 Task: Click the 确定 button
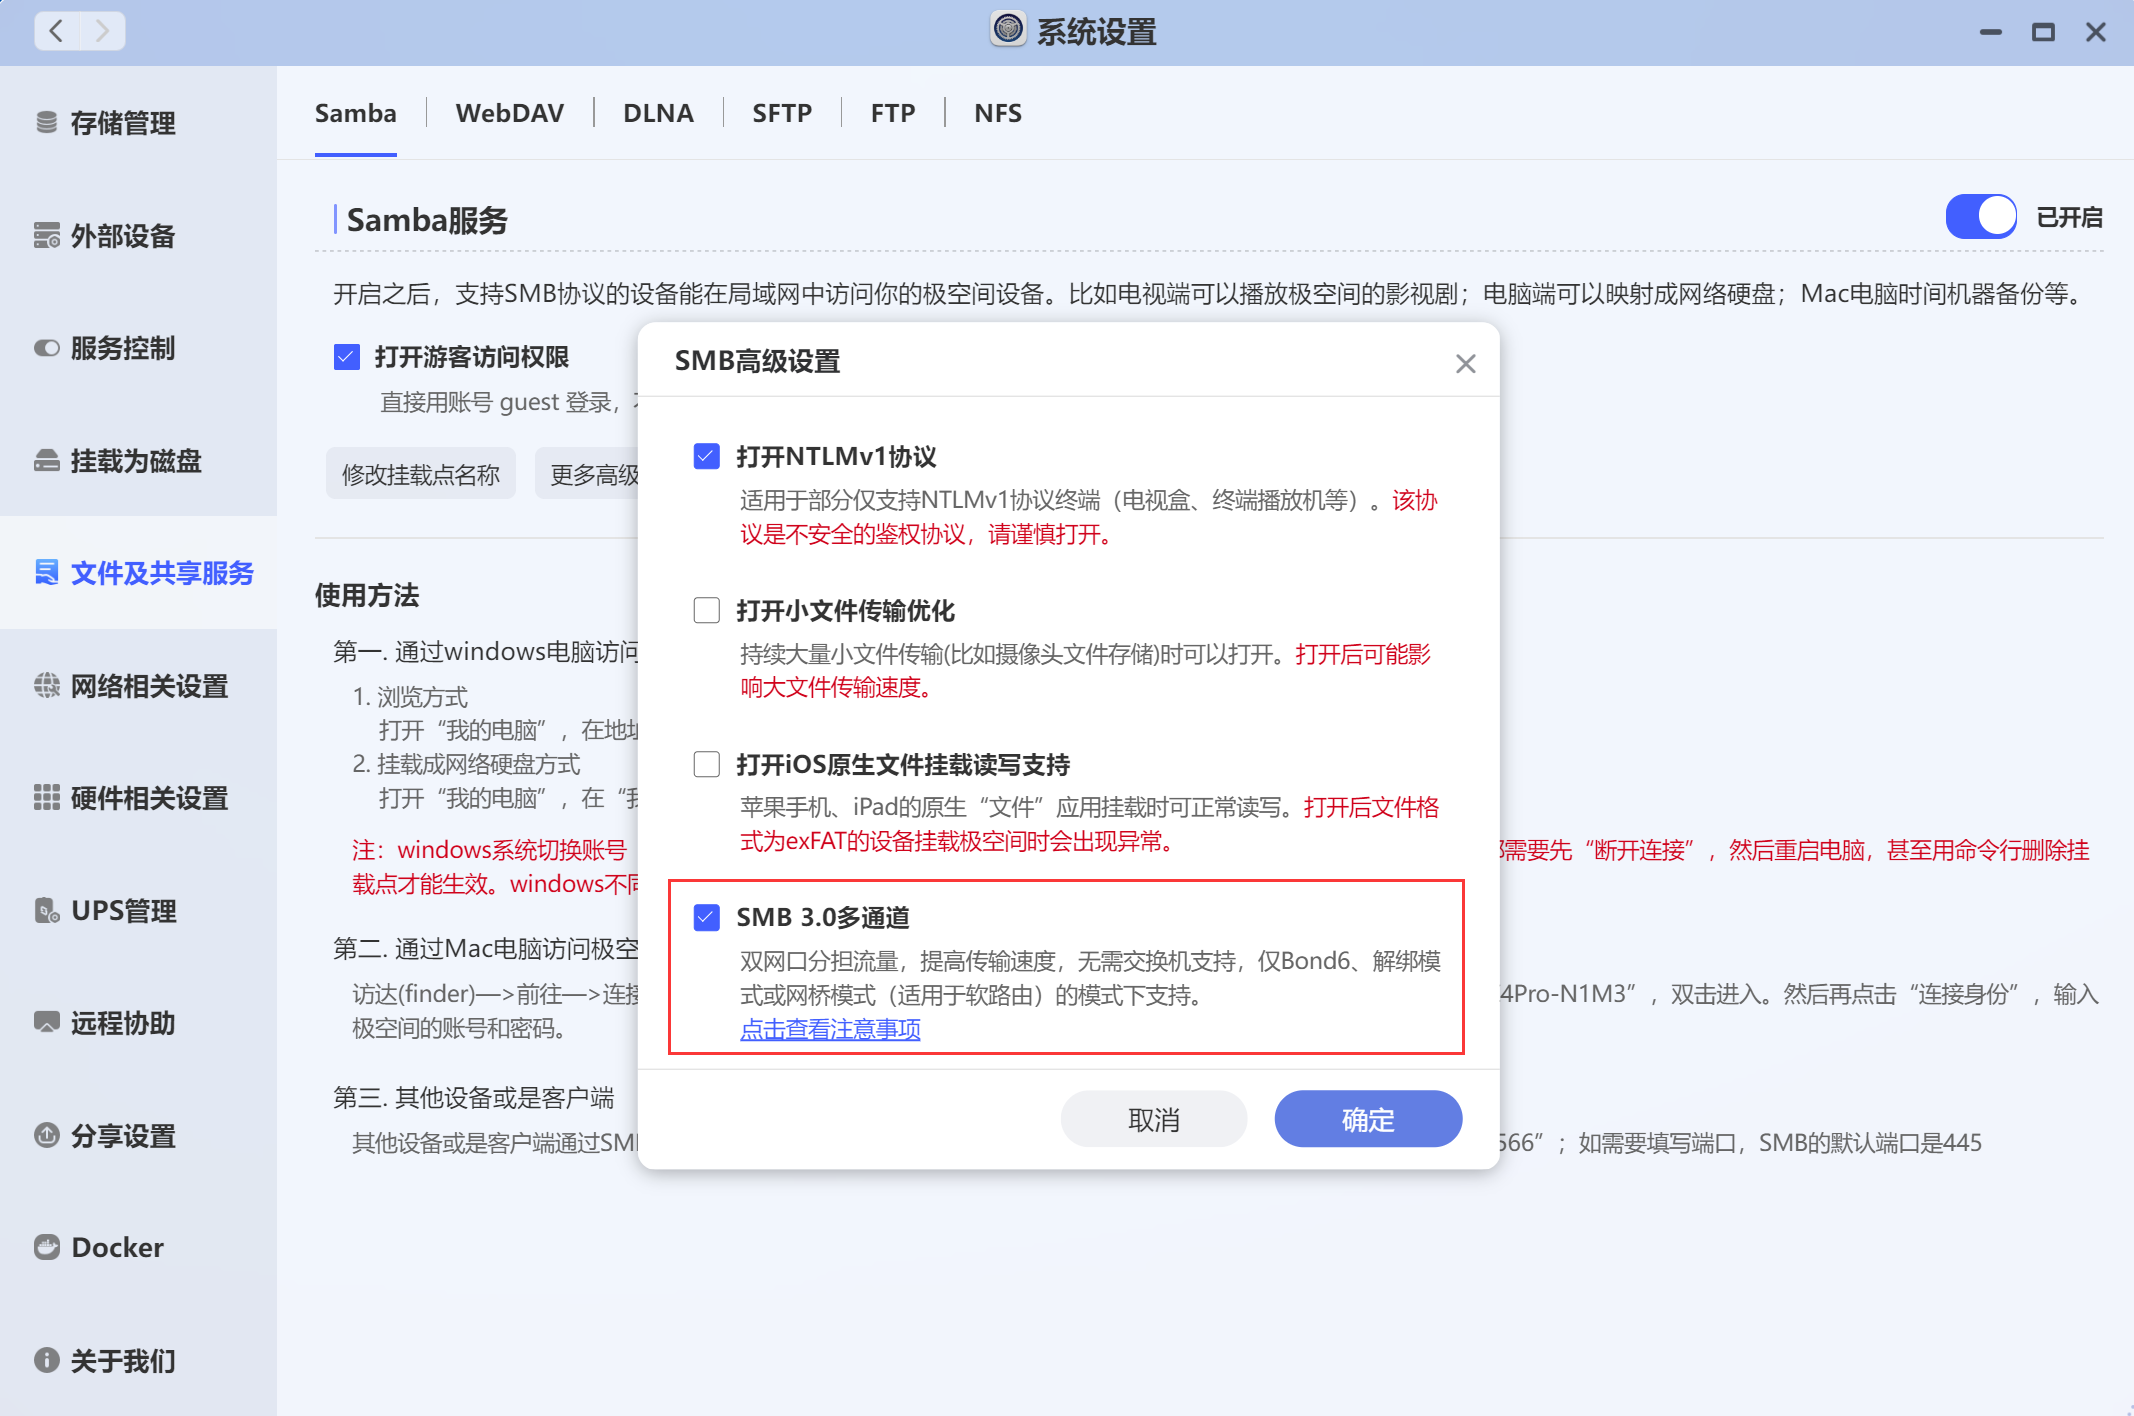(x=1367, y=1120)
